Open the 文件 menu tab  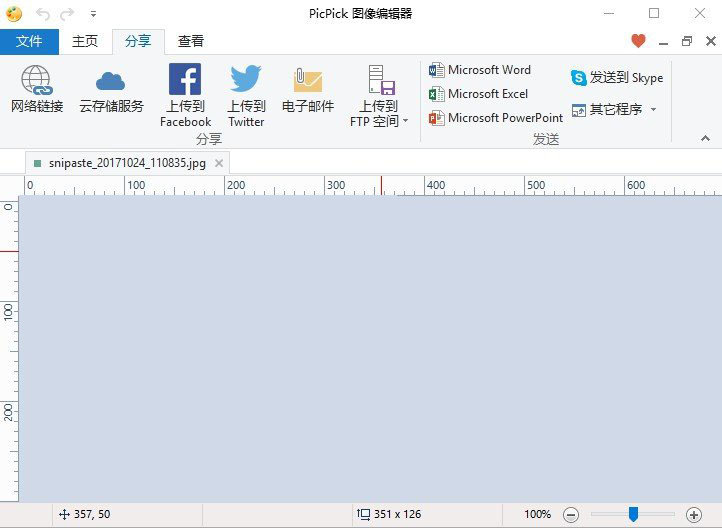tap(29, 41)
